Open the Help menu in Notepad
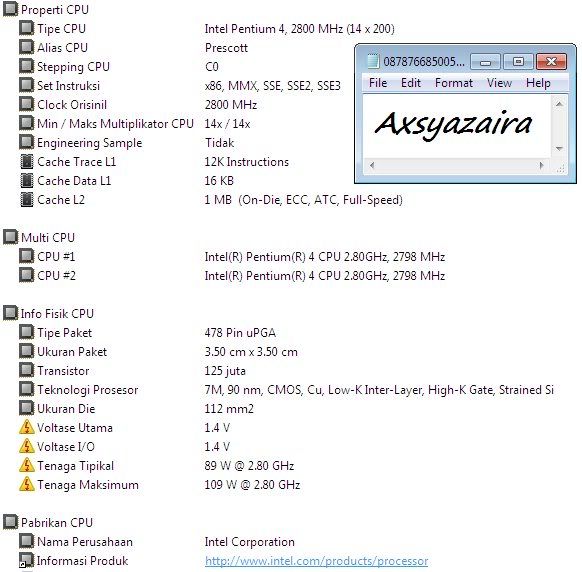The width and height of the screenshot is (582, 572). (538, 83)
